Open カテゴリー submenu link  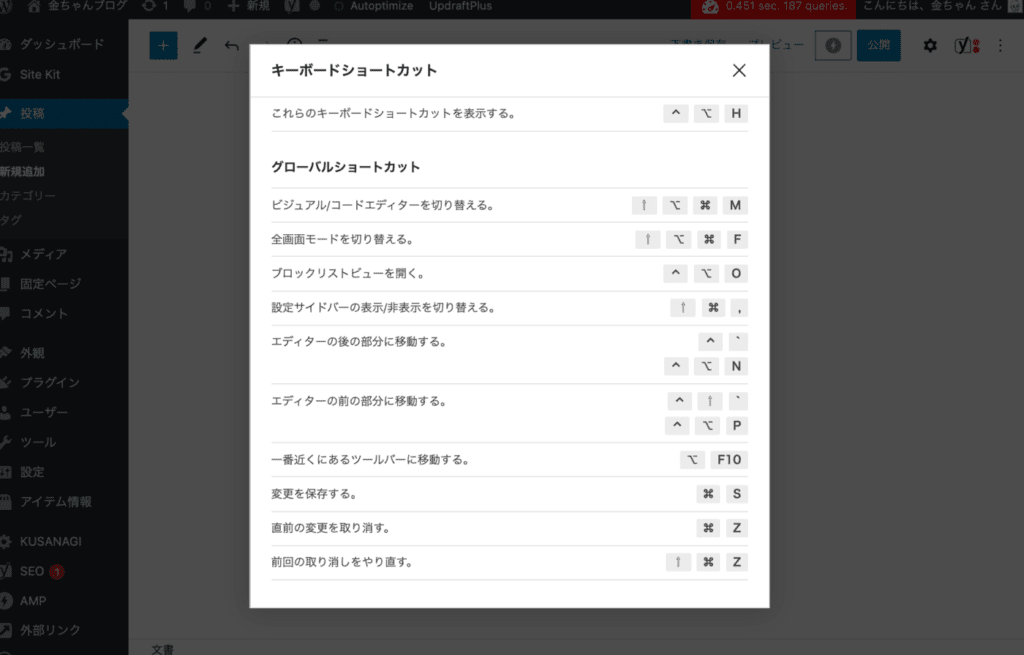point(28,196)
